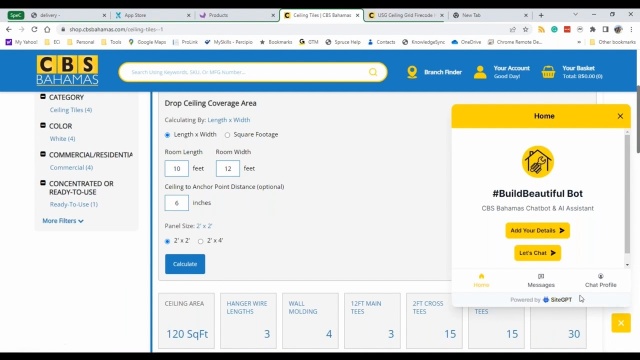Reload the page in browser
The width and height of the screenshot is (640, 360).
34,29
